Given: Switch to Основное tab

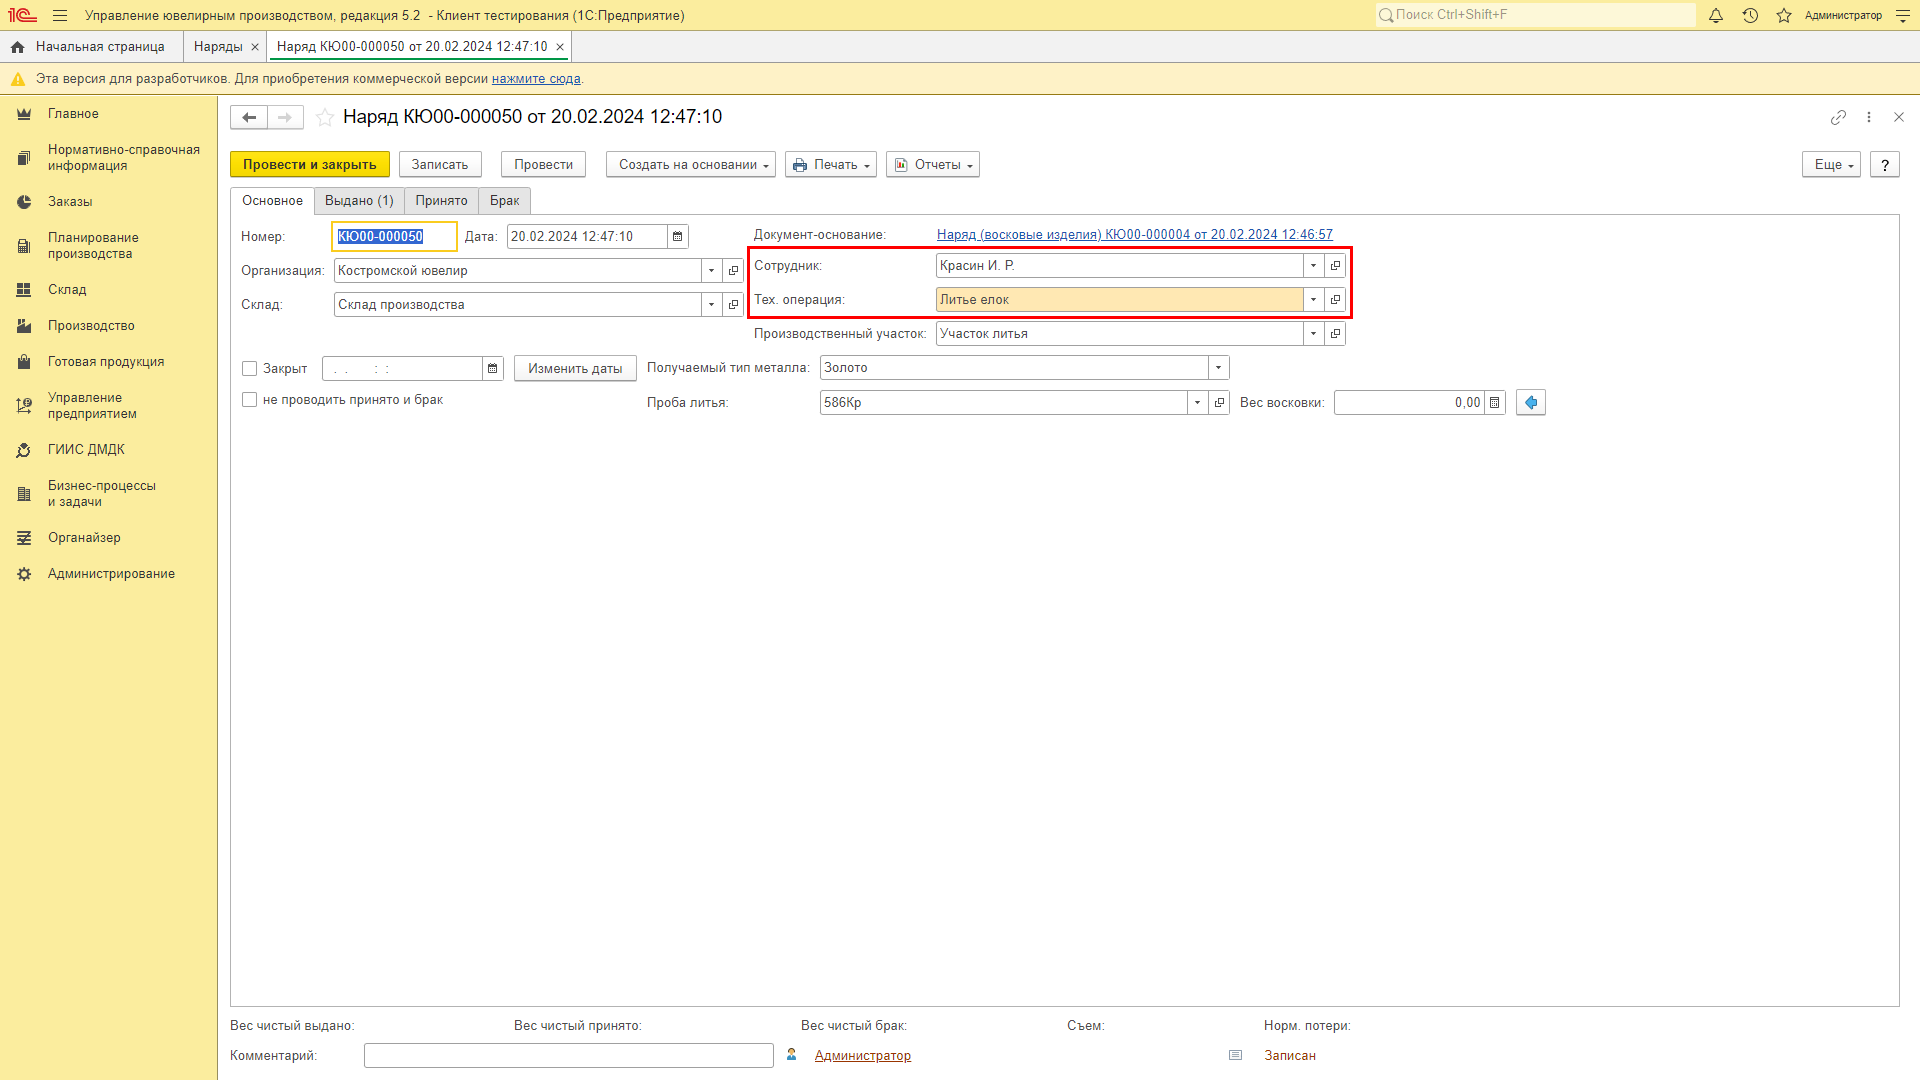Looking at the screenshot, I should 272,201.
